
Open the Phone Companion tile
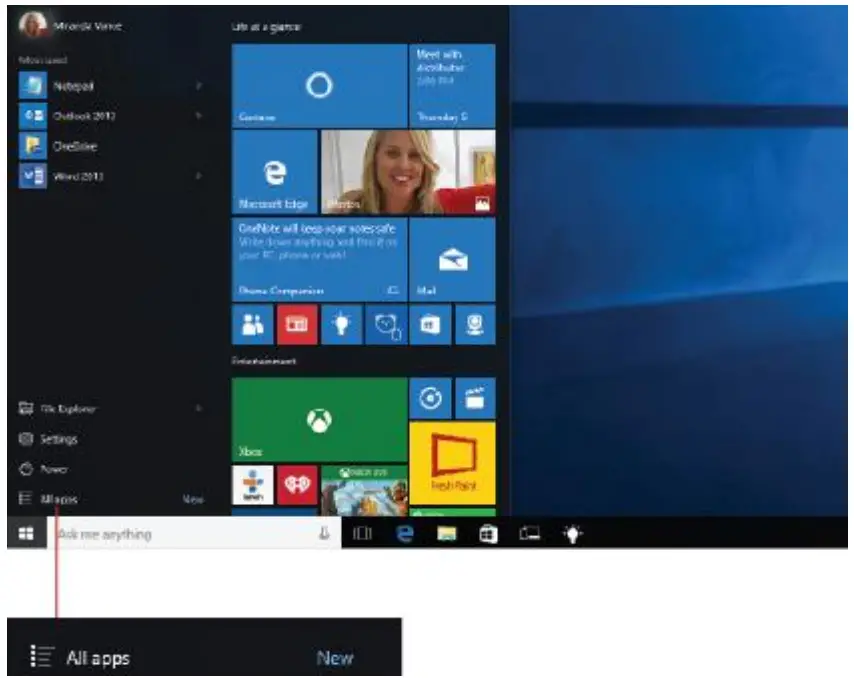tap(319, 259)
